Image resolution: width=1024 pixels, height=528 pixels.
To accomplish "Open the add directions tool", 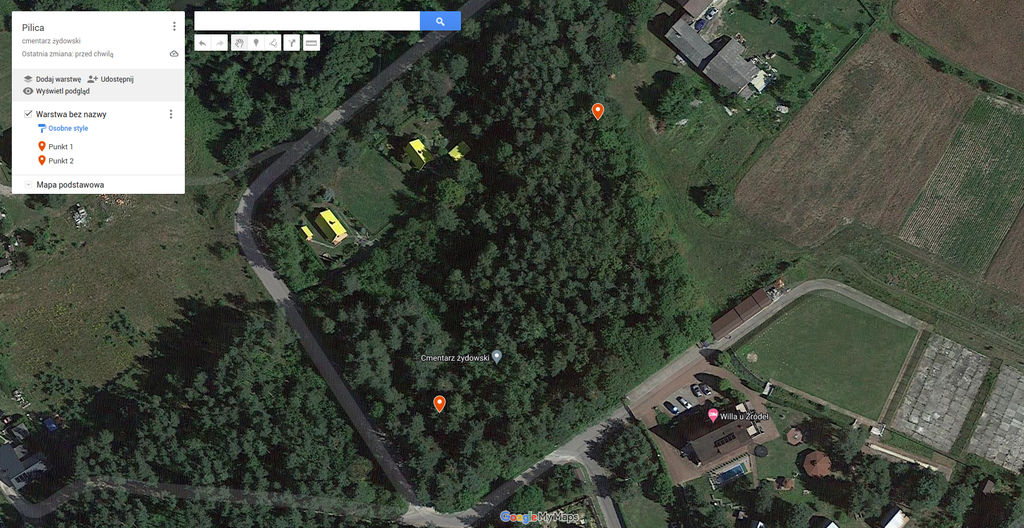I will (292, 43).
